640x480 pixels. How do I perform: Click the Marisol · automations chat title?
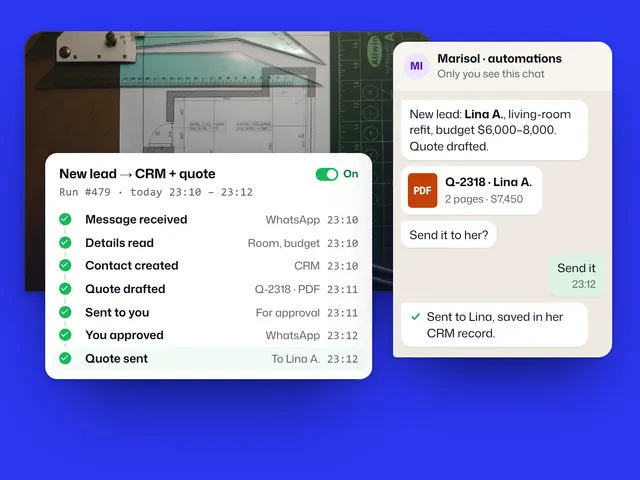[x=500, y=59]
